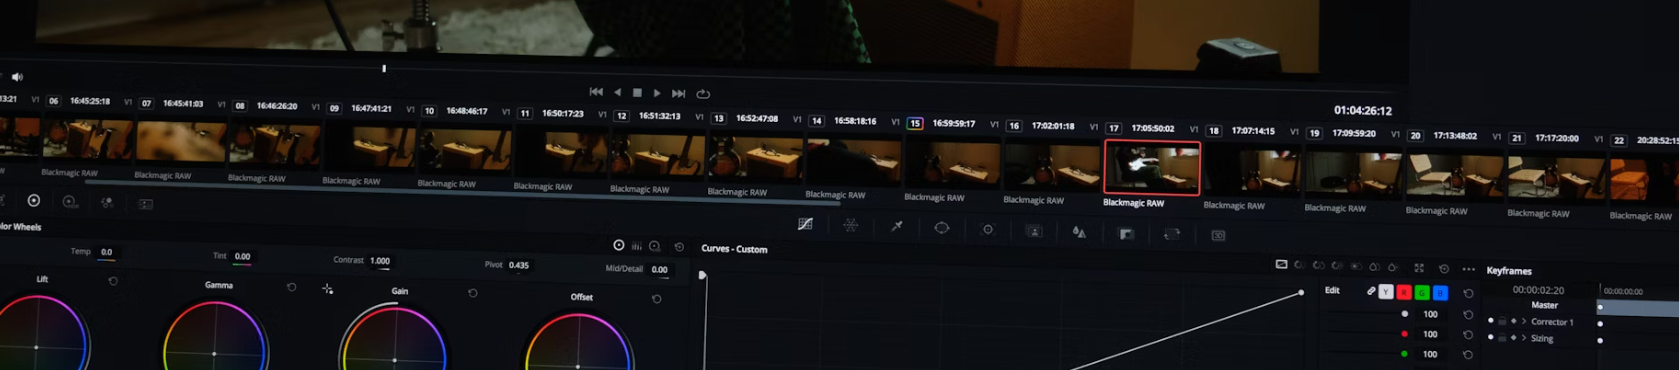Image resolution: width=1679 pixels, height=370 pixels.
Task: Switch primaries to bars mode
Action: pos(637,246)
